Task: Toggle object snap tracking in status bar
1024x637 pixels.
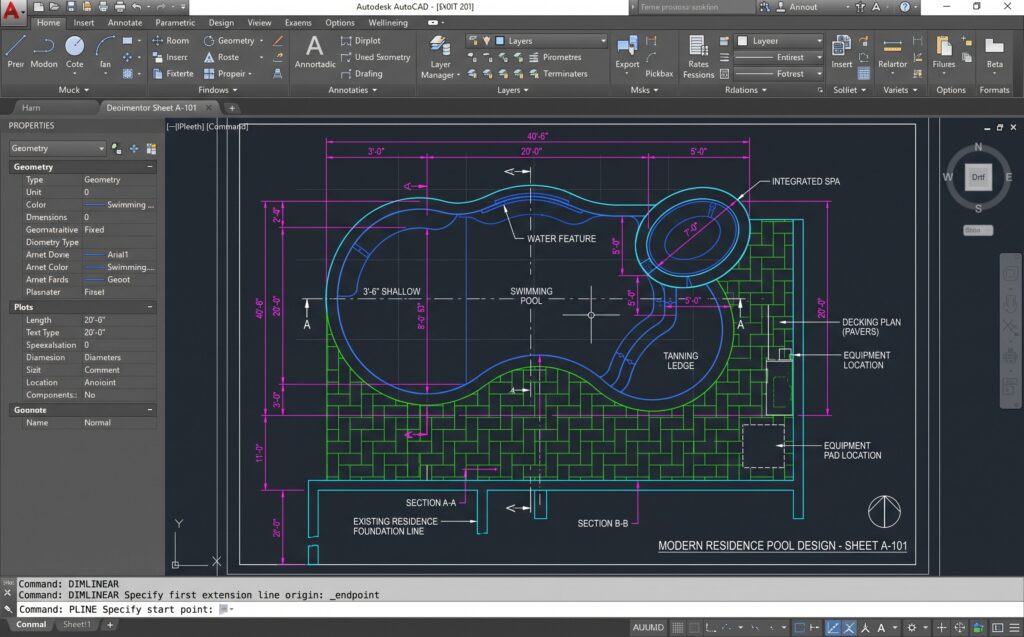Action: tap(833, 627)
